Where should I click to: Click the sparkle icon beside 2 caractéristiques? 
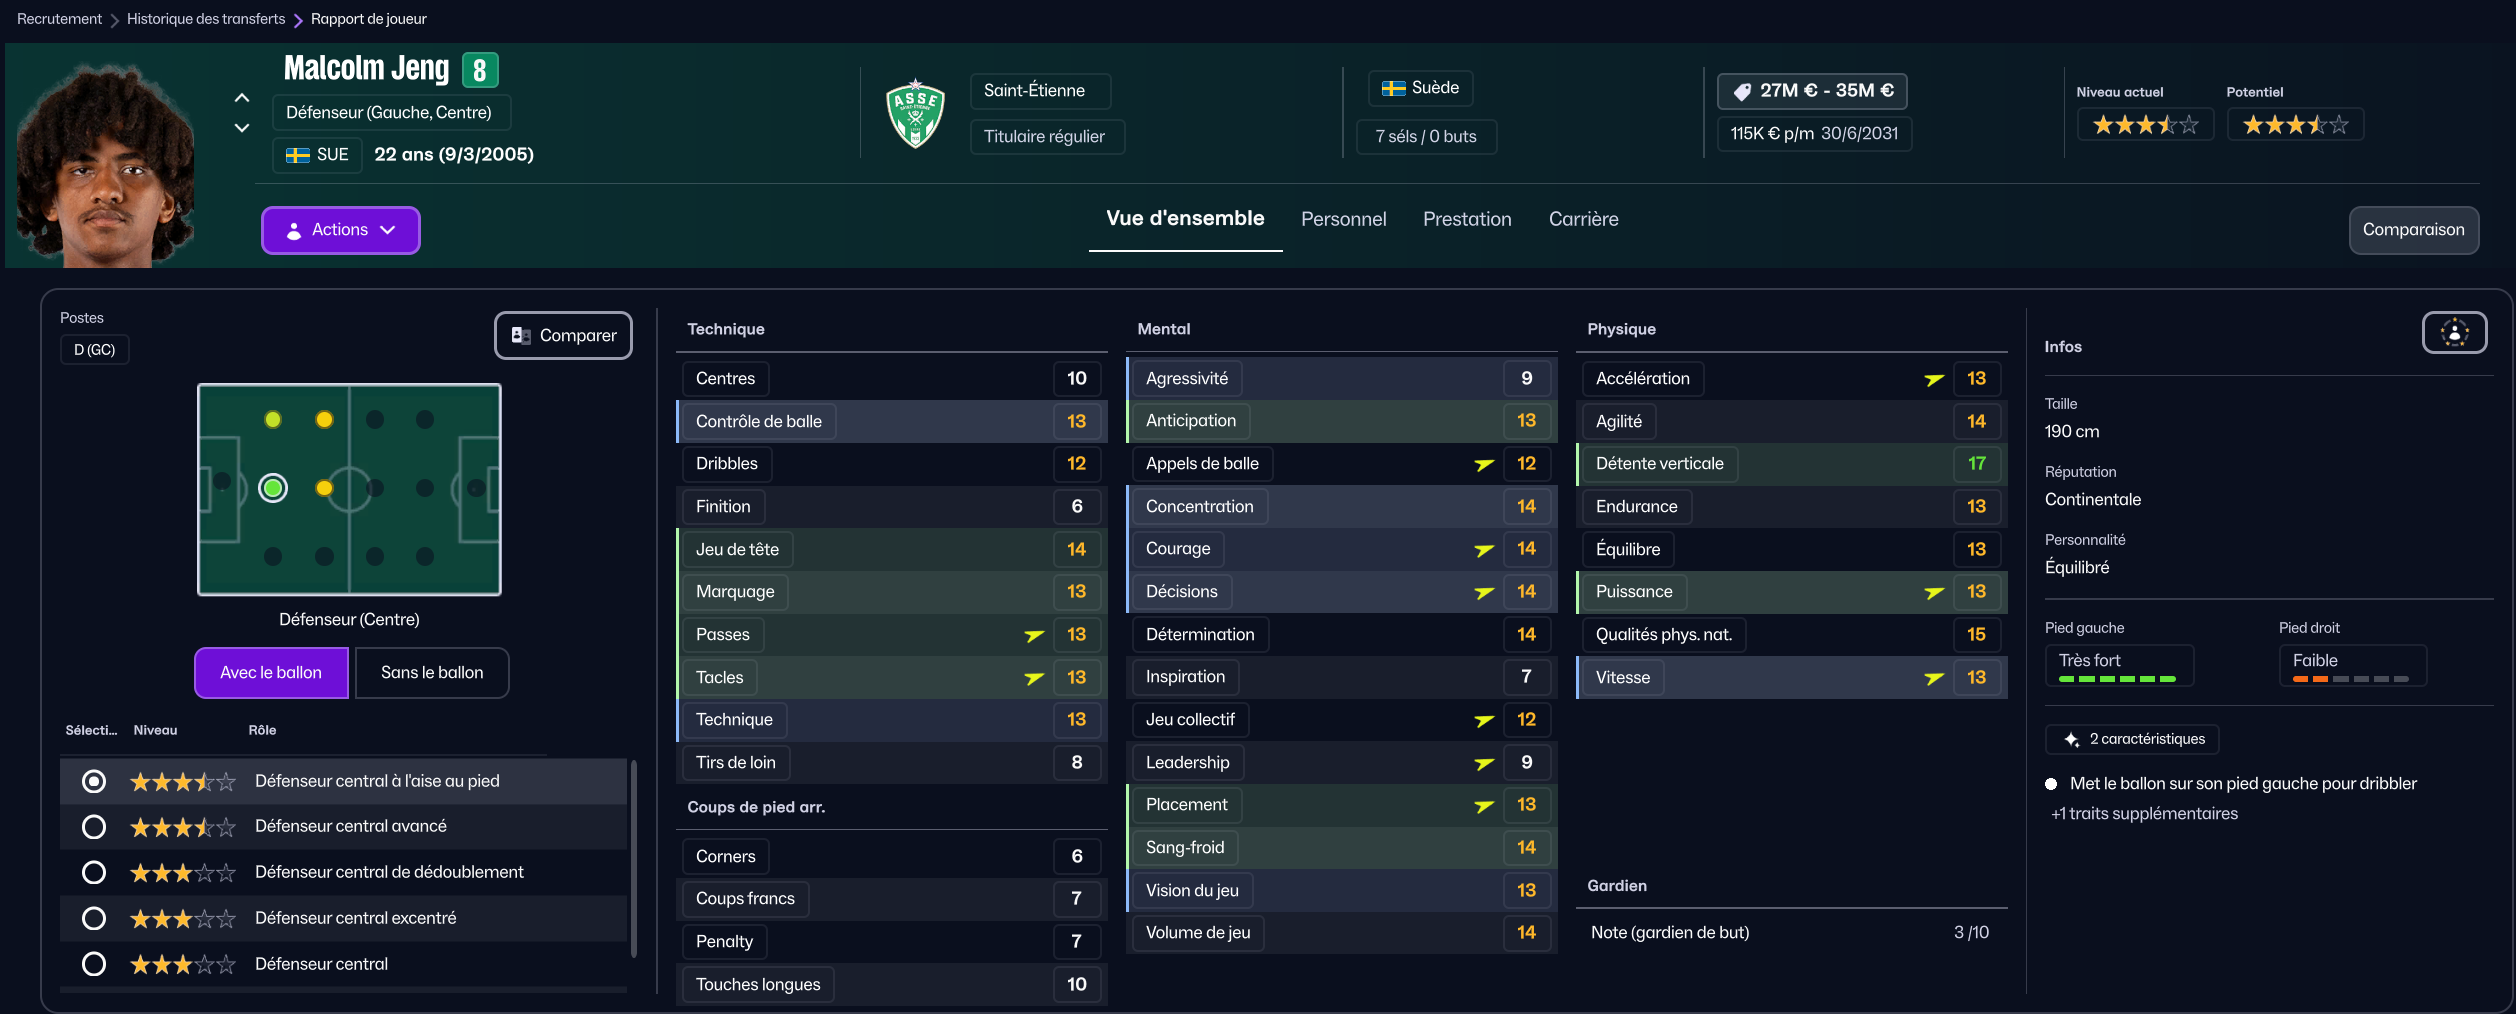click(x=2071, y=740)
